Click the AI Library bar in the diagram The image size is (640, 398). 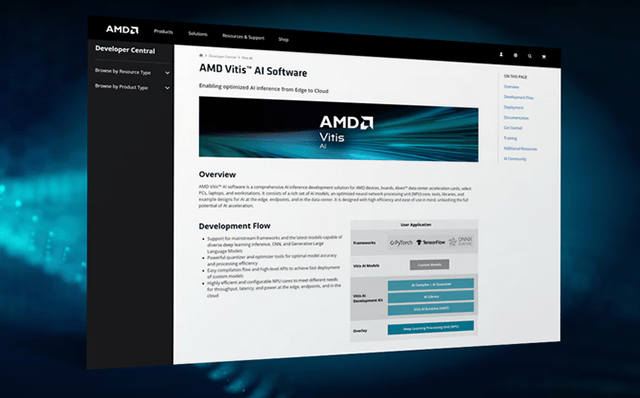[431, 296]
